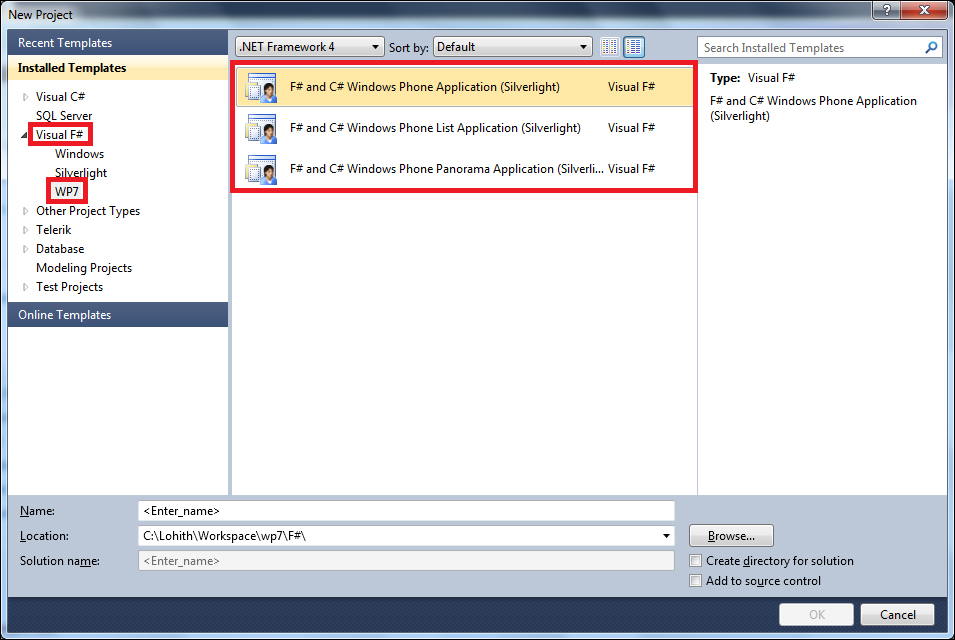This screenshot has width=955, height=640.
Task: Click the Browse... button
Action: pyautogui.click(x=731, y=536)
